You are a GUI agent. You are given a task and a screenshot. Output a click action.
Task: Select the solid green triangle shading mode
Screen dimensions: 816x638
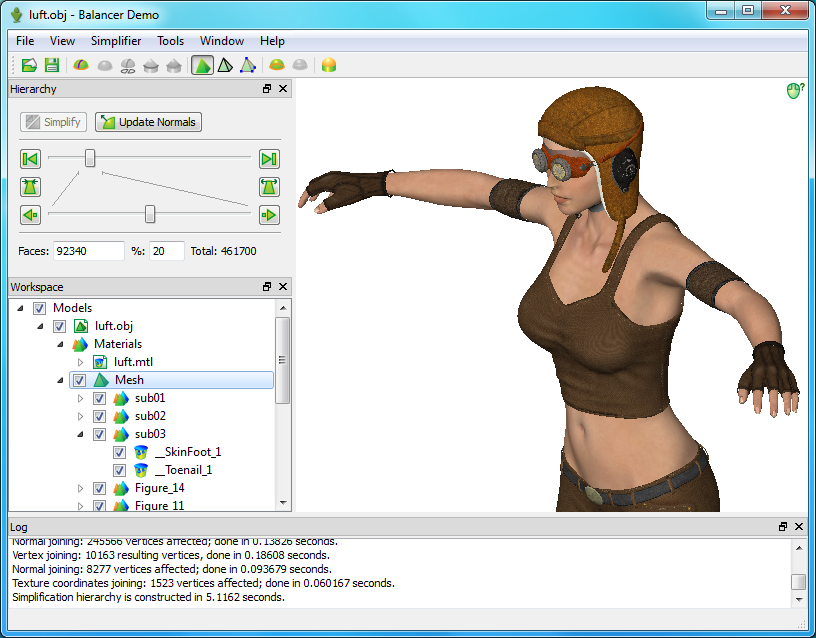tap(202, 66)
